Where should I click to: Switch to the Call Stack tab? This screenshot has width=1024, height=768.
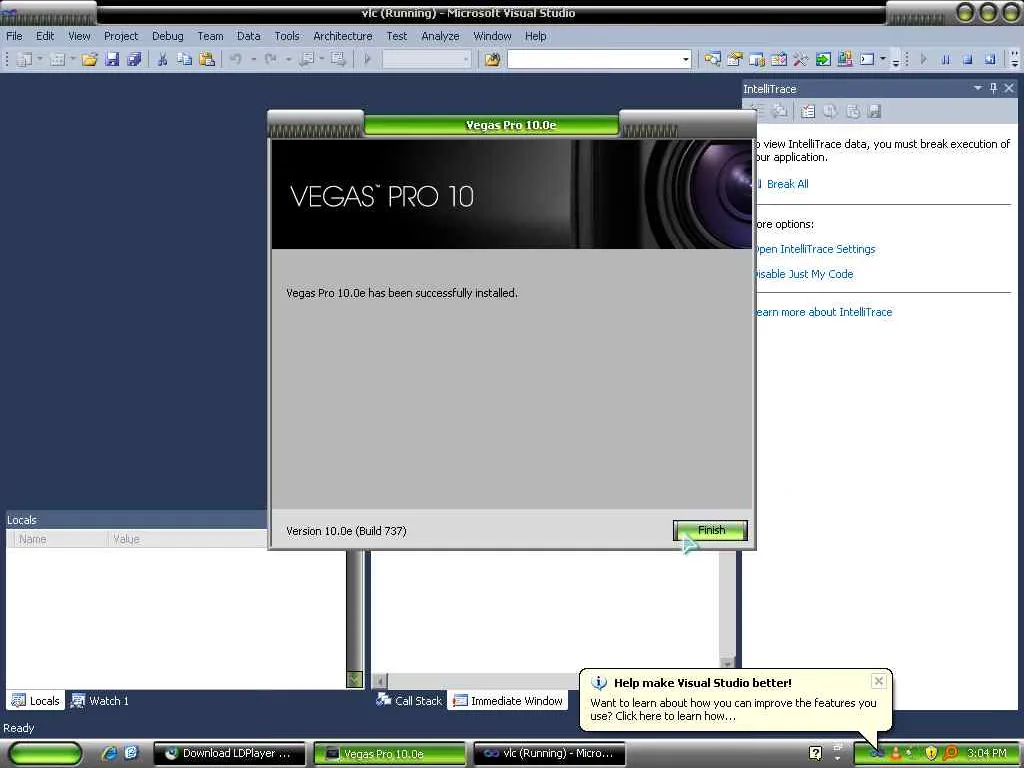[x=409, y=701]
